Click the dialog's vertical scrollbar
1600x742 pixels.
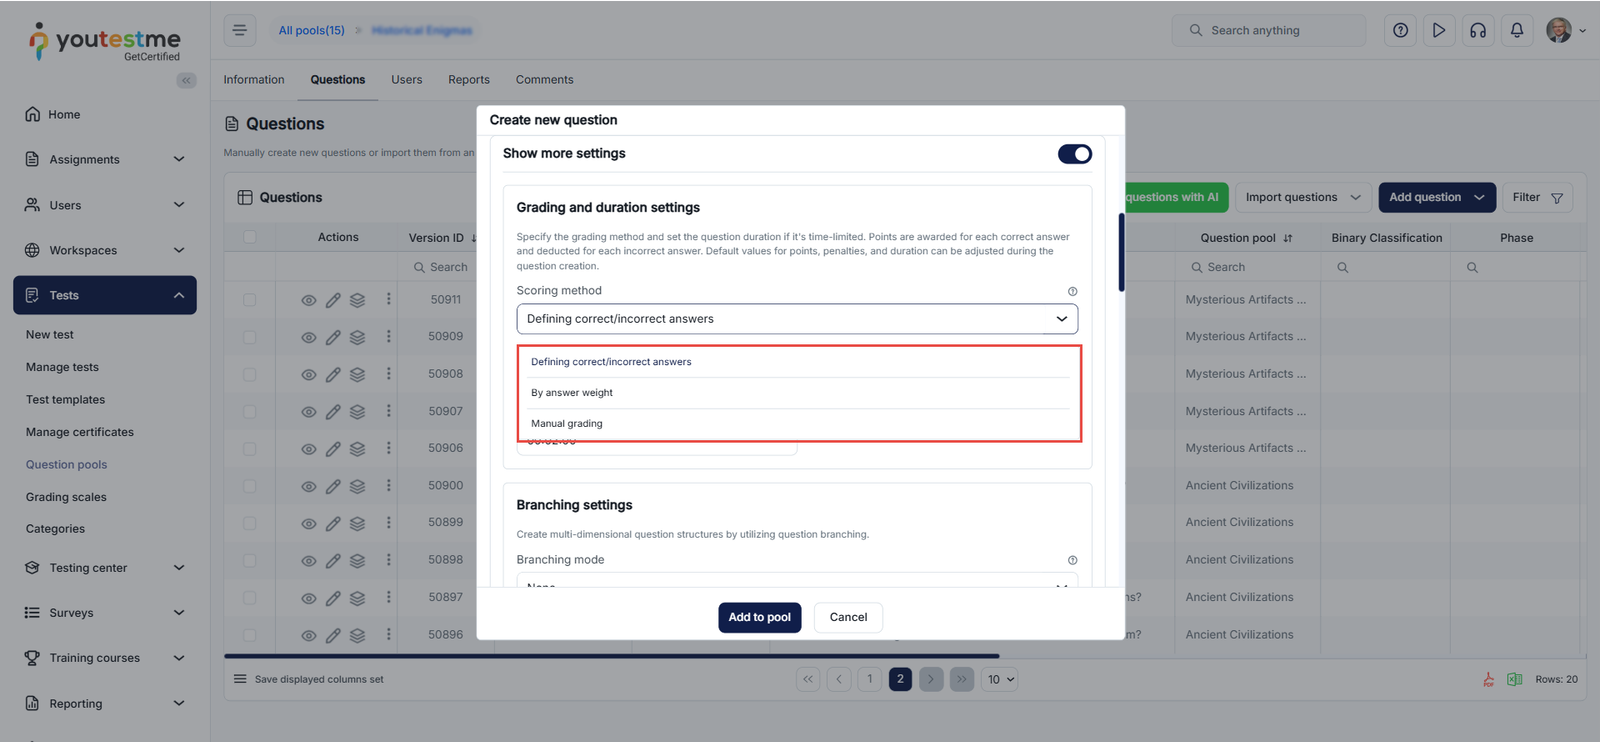pyautogui.click(x=1121, y=252)
